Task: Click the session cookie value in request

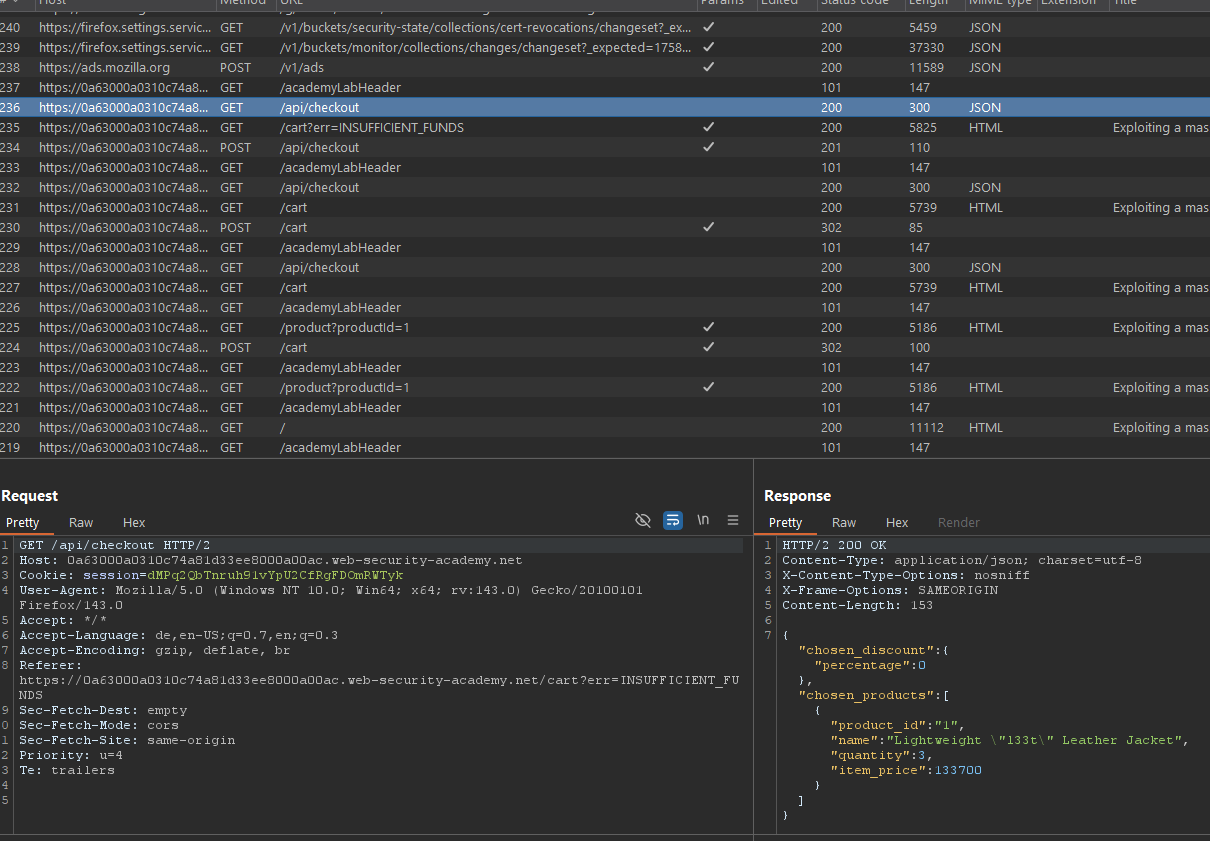Action: point(275,576)
